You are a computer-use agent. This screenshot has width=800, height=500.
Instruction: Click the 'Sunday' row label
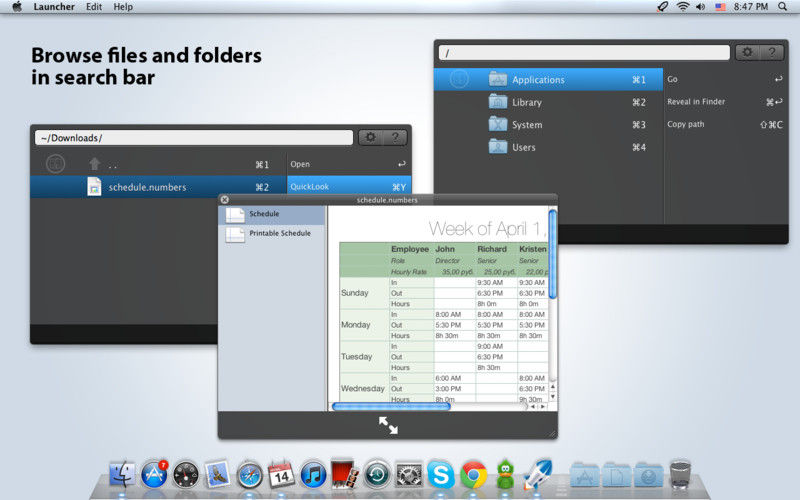coord(355,293)
